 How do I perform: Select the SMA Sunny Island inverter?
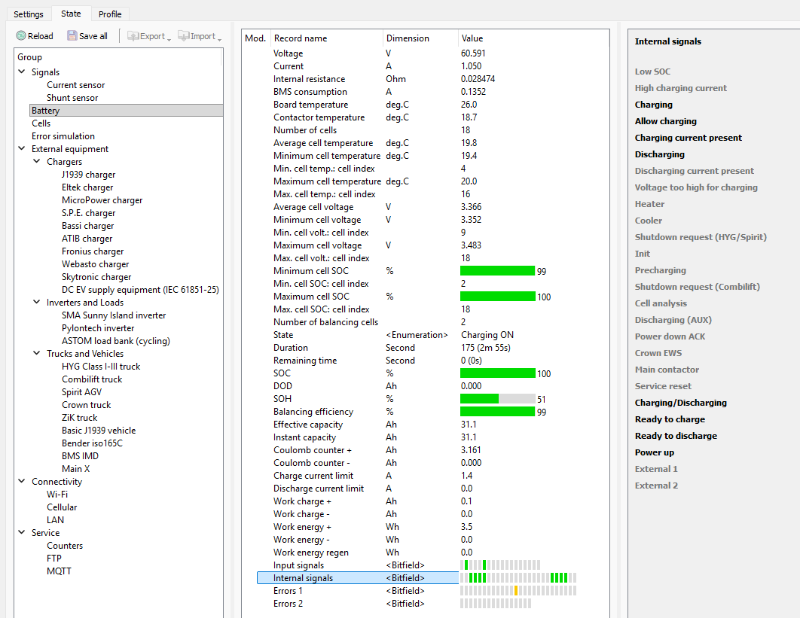click(114, 315)
